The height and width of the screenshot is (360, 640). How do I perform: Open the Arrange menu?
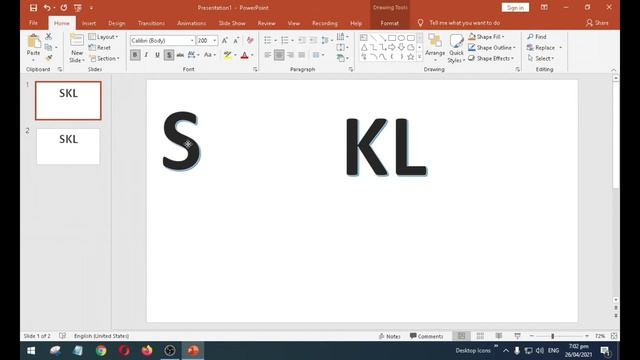click(x=435, y=48)
